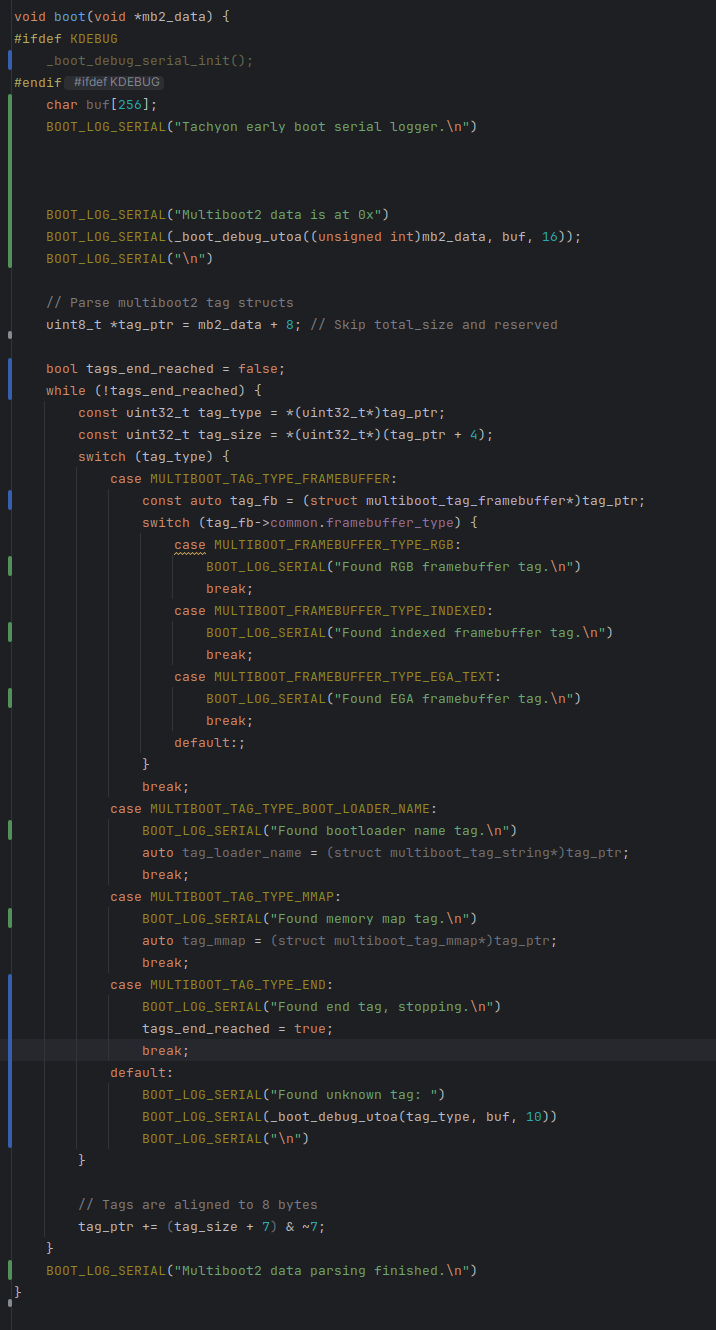Click the "MULTIBOOT_FRAMEBUFFER_TYPE_EGA_TEXT" constant
The height and width of the screenshot is (1330, 716).
pos(354,676)
